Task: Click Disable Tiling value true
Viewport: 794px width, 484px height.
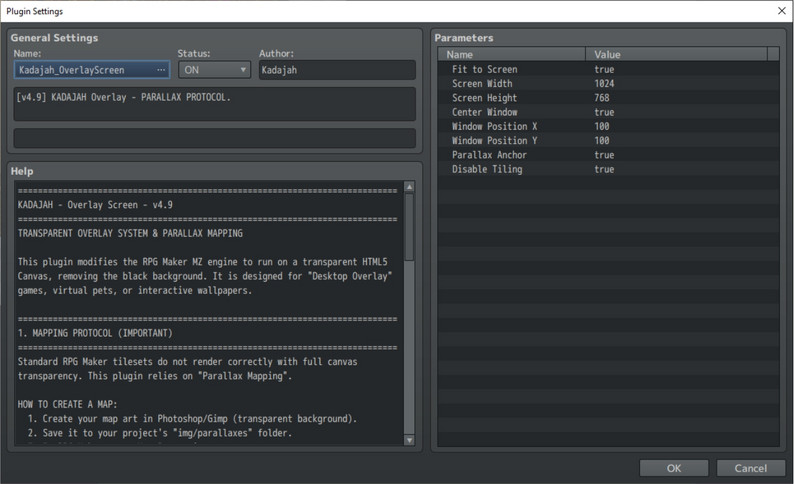Action: pyautogui.click(x=604, y=169)
